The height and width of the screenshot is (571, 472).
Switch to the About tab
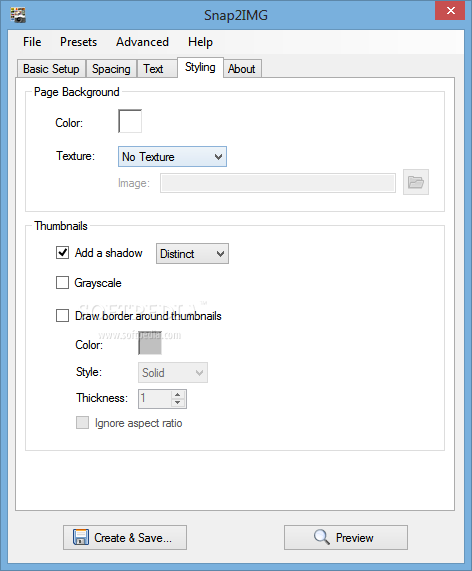[x=242, y=69]
